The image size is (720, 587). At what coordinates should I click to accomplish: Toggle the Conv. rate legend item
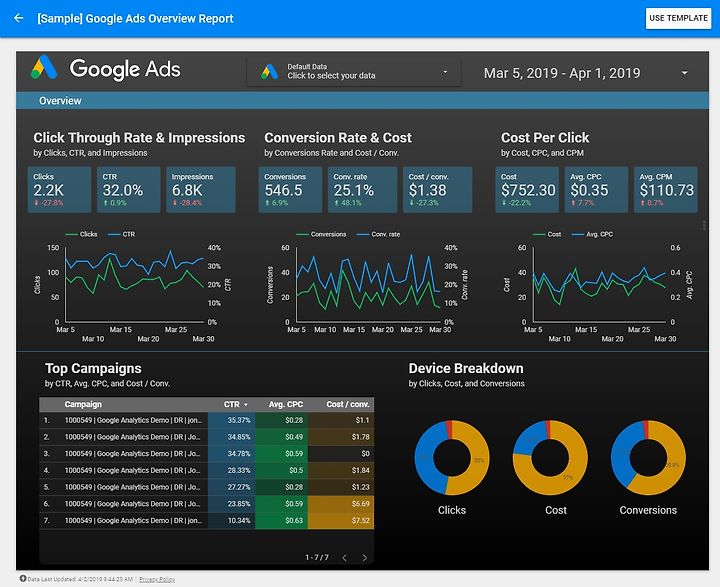click(x=378, y=234)
